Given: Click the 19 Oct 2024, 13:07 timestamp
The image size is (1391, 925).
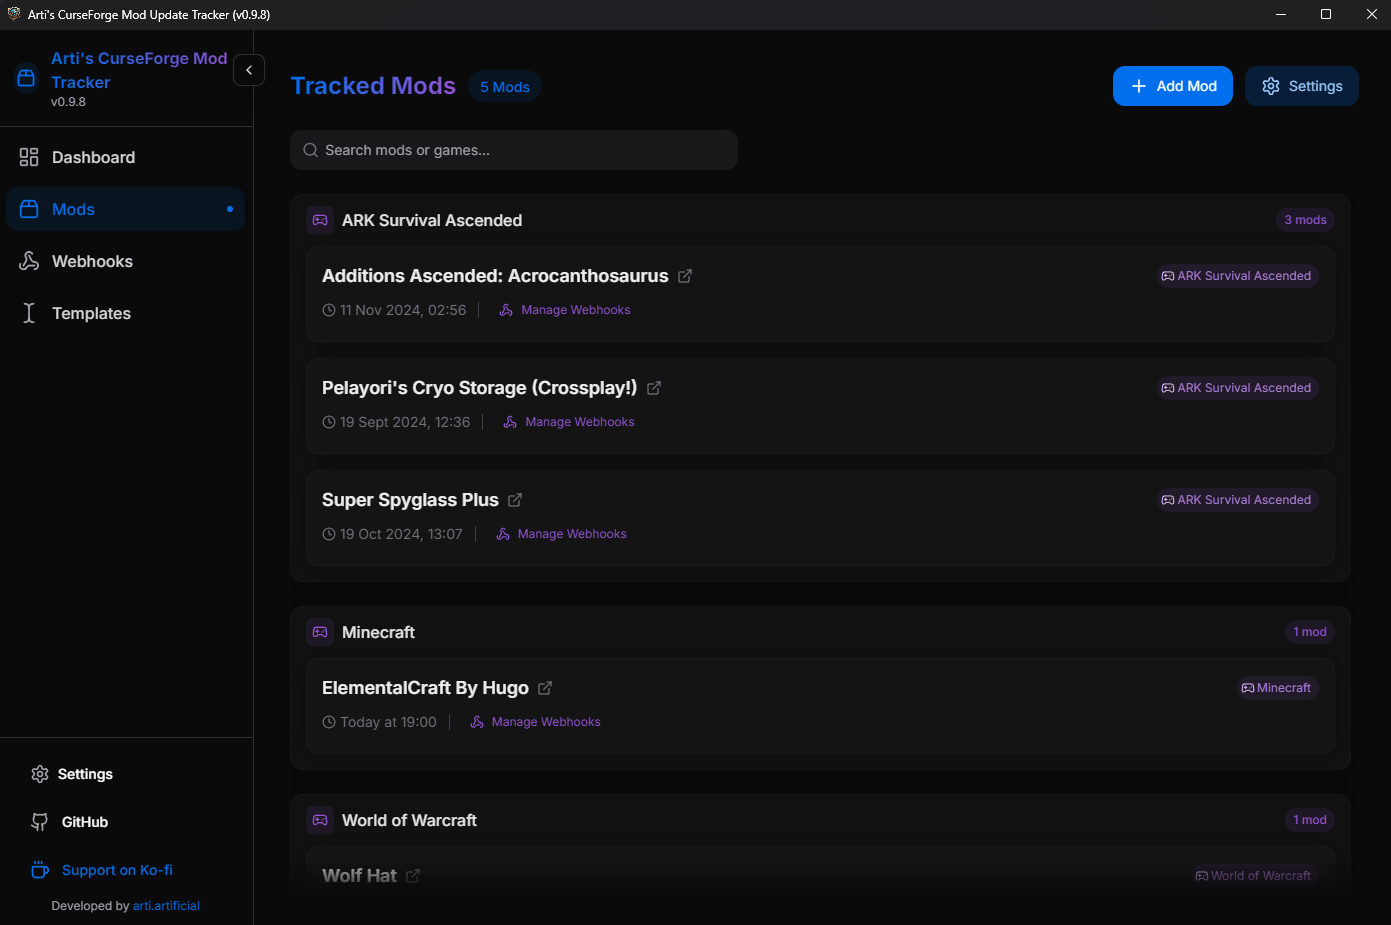Looking at the screenshot, I should pyautogui.click(x=392, y=534).
